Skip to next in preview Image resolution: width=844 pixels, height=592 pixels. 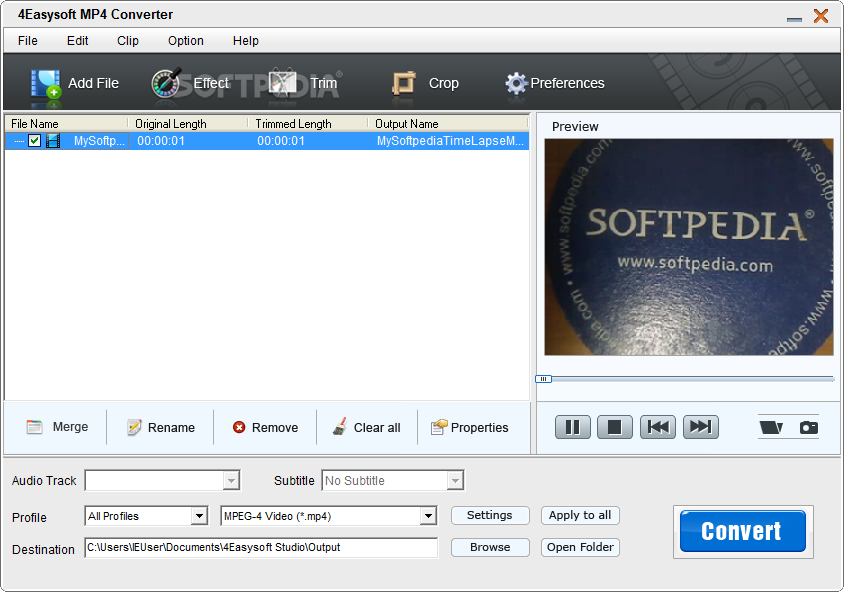point(701,427)
